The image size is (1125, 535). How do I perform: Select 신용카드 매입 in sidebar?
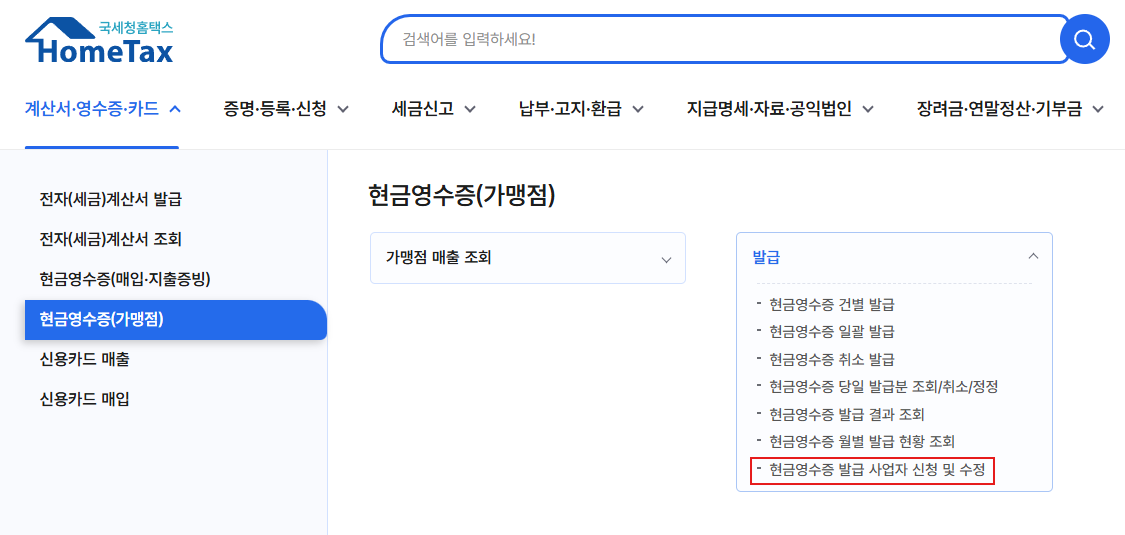tap(85, 399)
